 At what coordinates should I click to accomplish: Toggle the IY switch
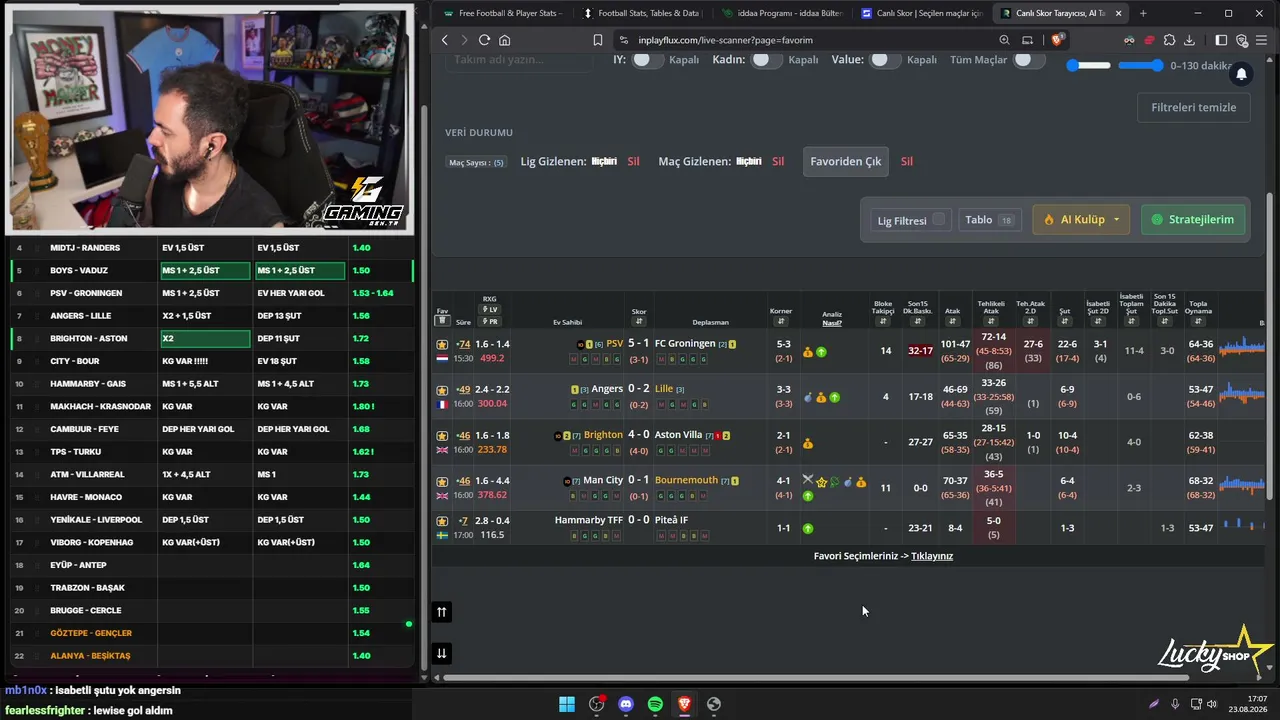pyautogui.click(x=647, y=60)
